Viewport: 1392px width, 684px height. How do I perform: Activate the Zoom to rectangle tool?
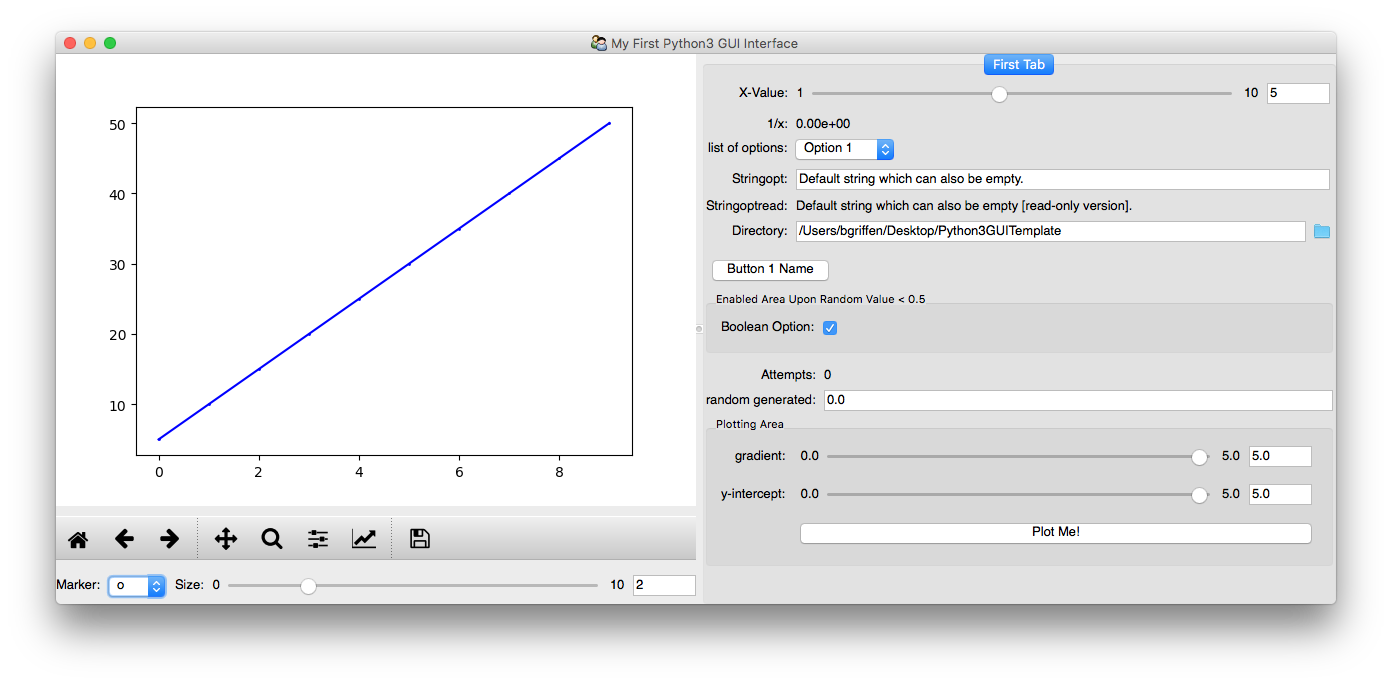272,539
